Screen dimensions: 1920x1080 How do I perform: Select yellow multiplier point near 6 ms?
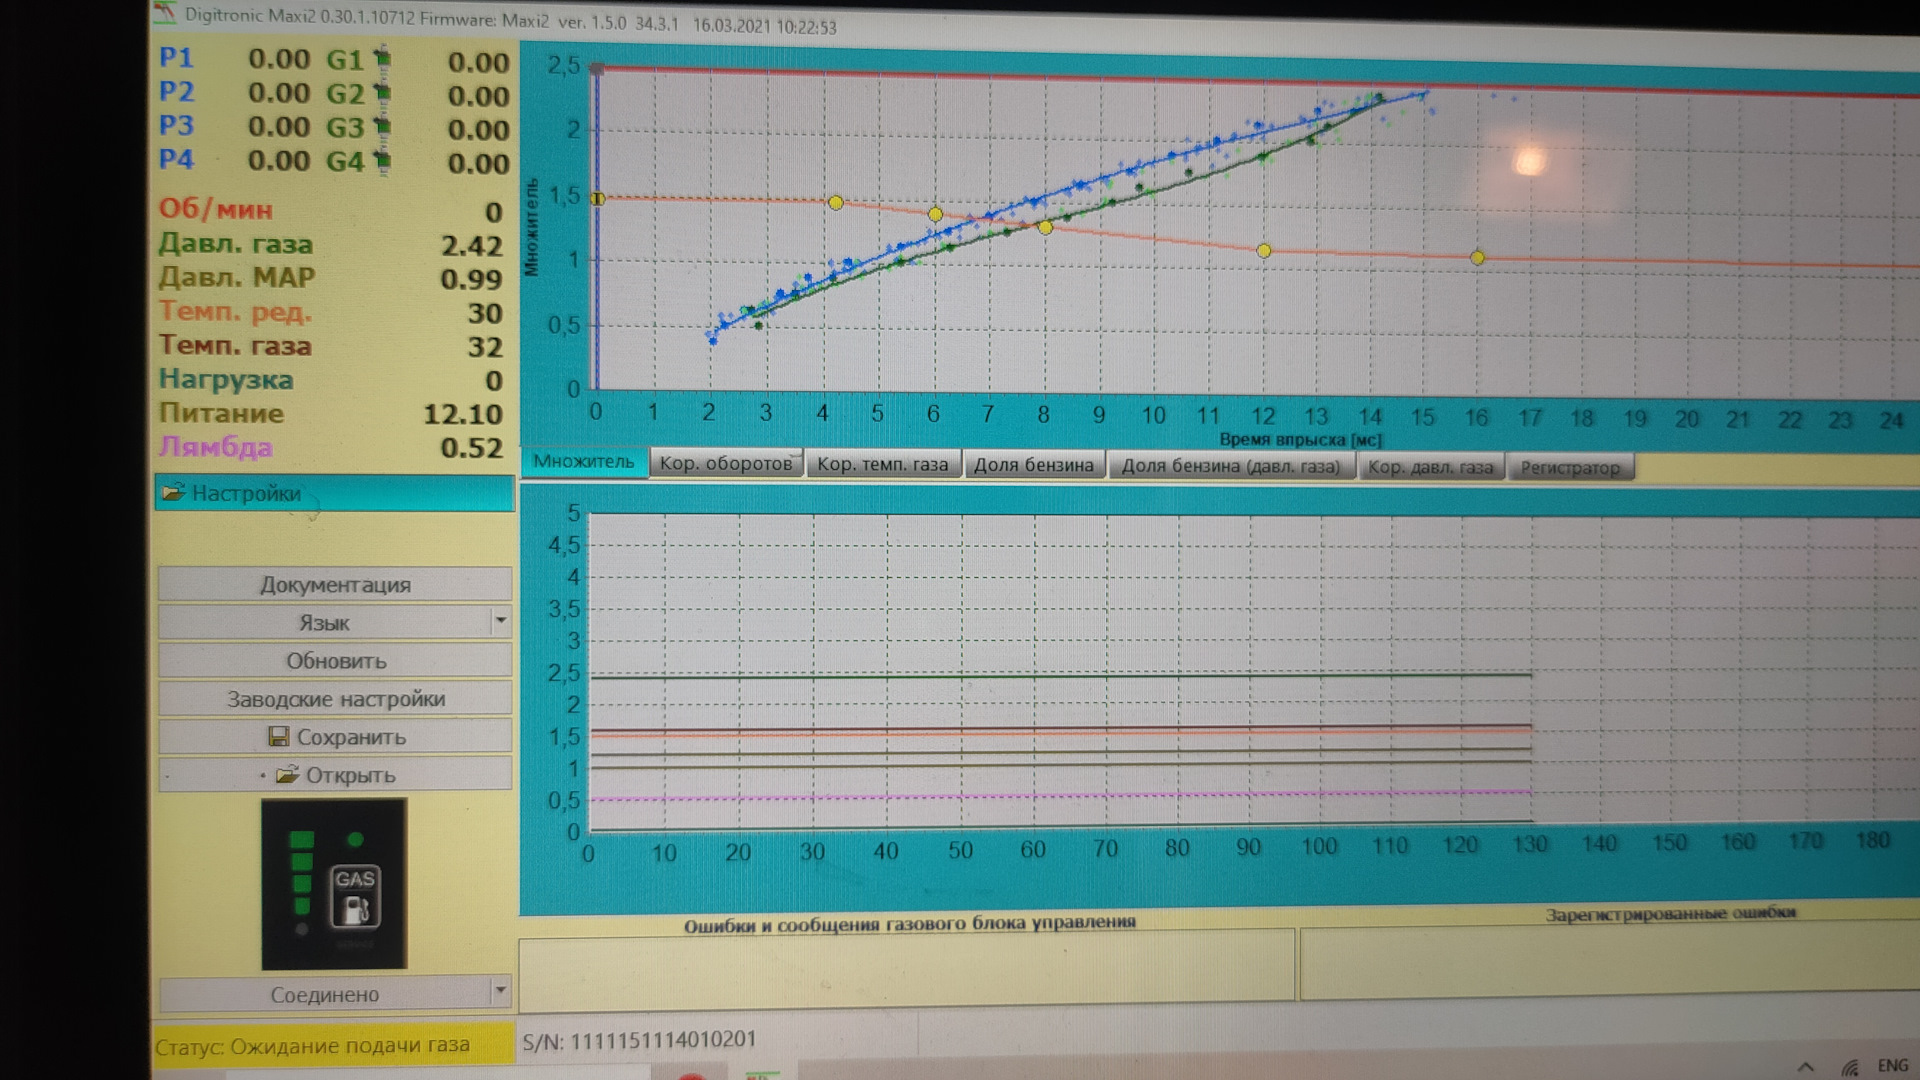coord(935,214)
